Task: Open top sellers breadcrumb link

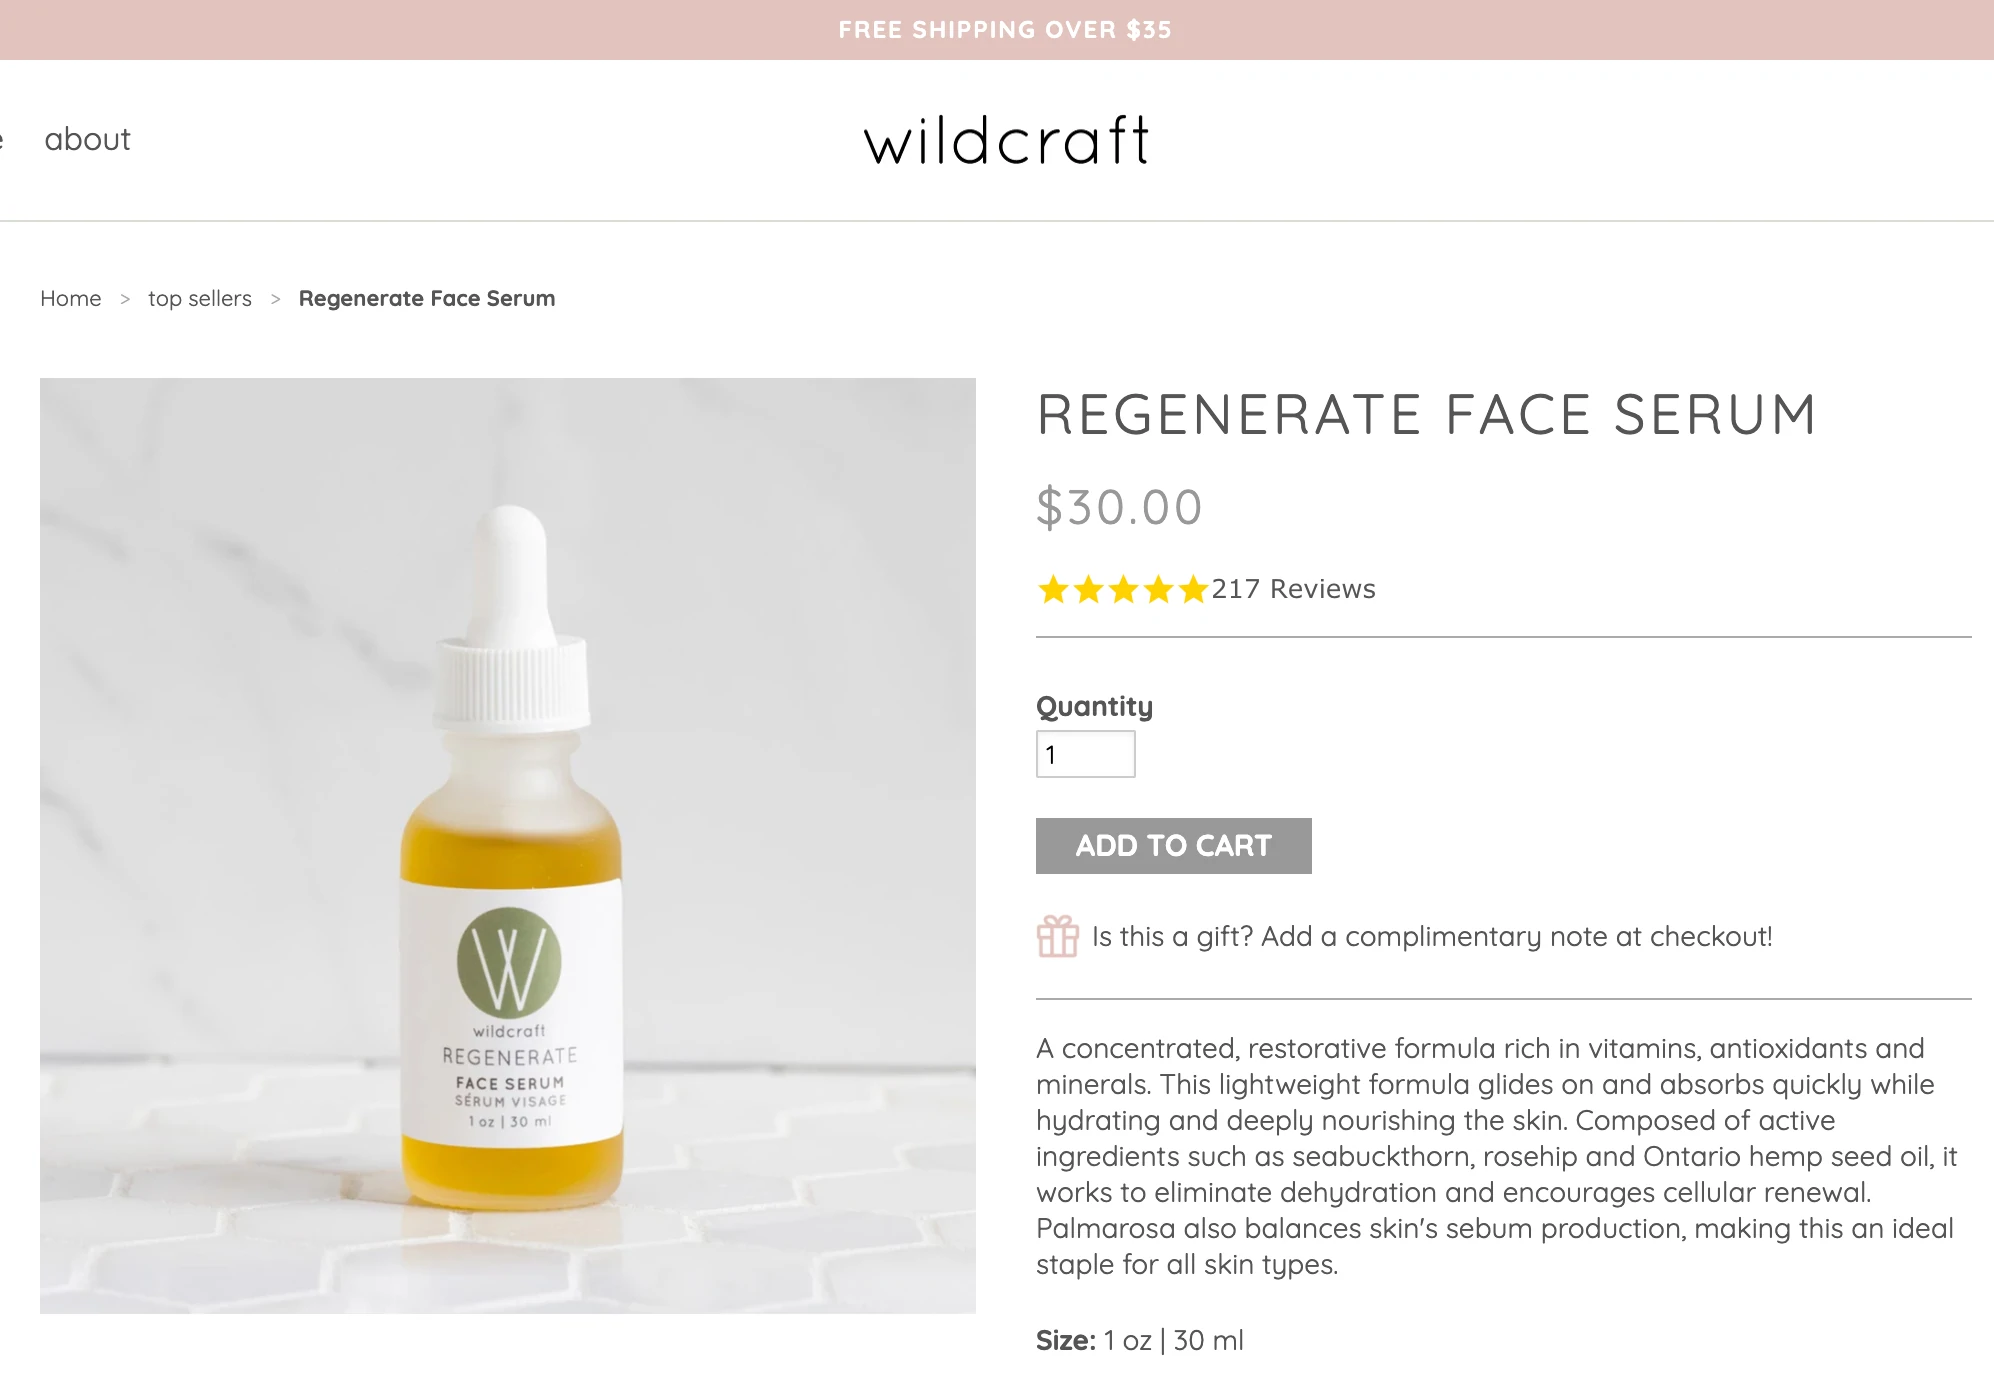Action: click(200, 298)
